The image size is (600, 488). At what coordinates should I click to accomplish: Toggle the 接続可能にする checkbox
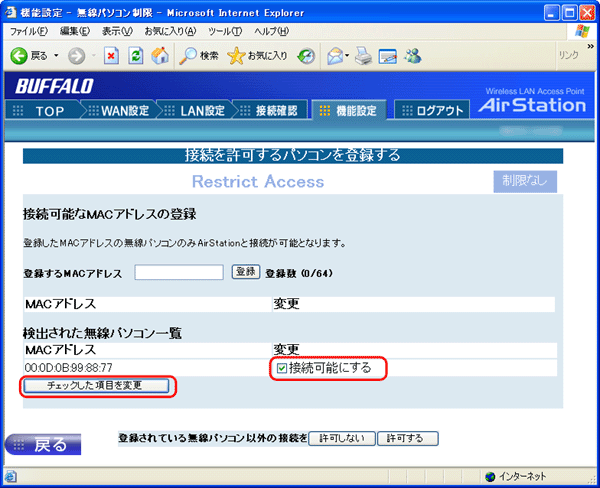[x=281, y=368]
